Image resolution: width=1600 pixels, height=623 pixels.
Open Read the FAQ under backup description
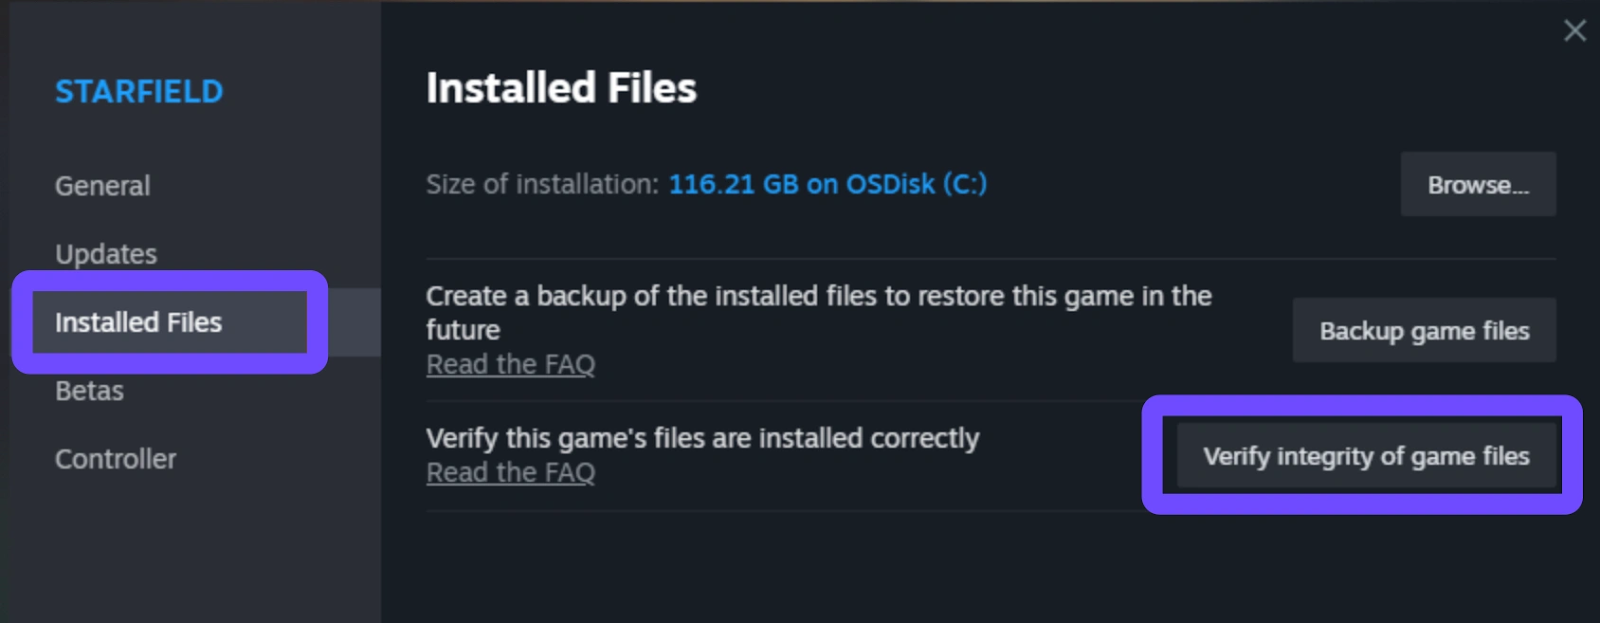point(510,365)
